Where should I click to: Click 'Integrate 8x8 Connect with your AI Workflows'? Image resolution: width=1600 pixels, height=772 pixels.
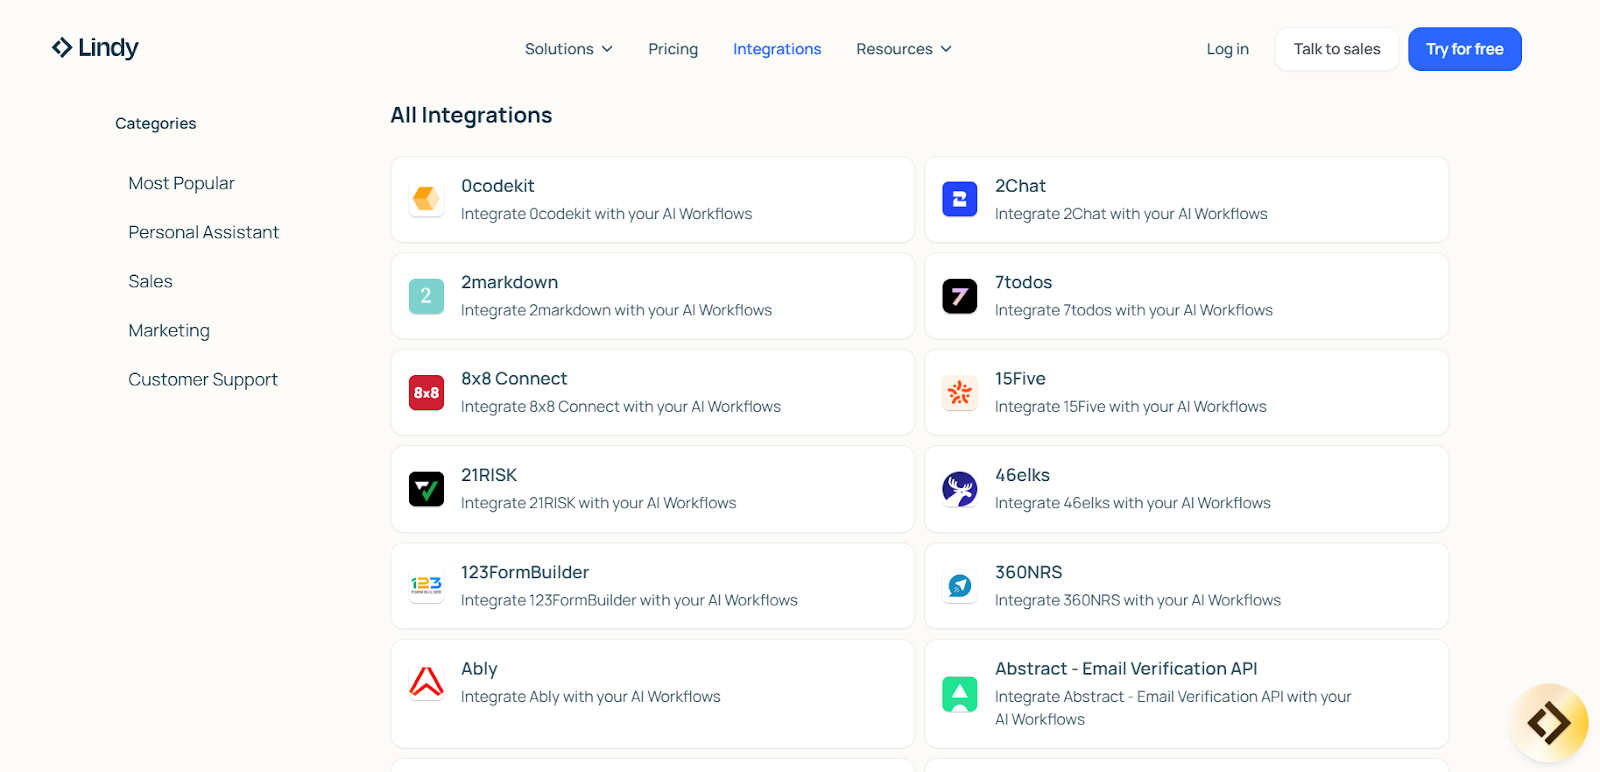(x=621, y=407)
